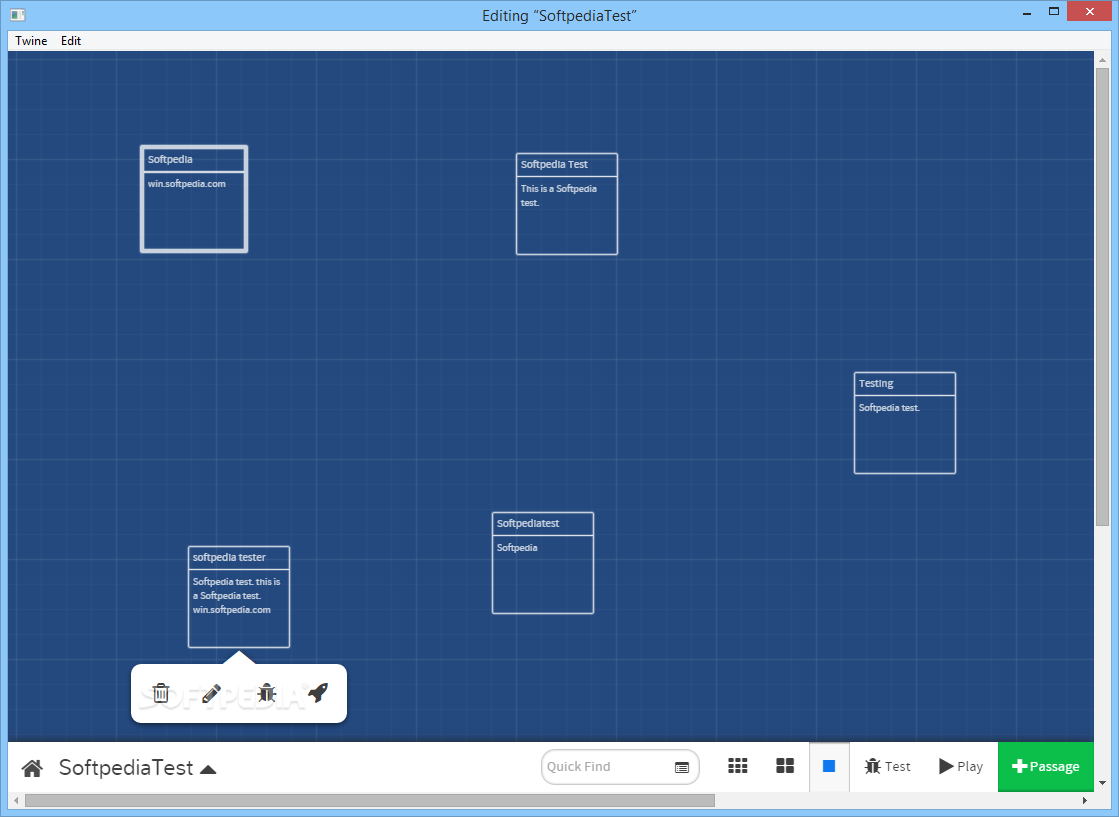Select the Softpedia Test passage

567,204
